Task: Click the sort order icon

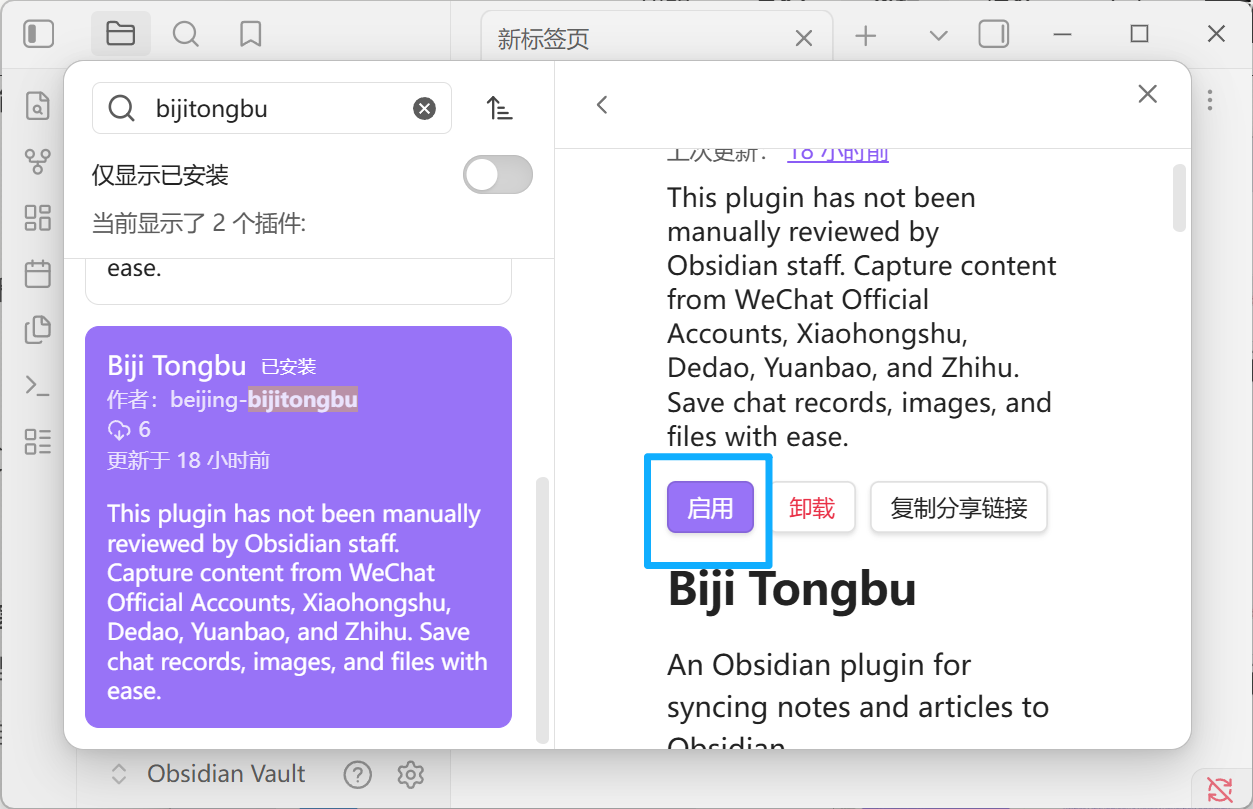Action: coord(499,108)
